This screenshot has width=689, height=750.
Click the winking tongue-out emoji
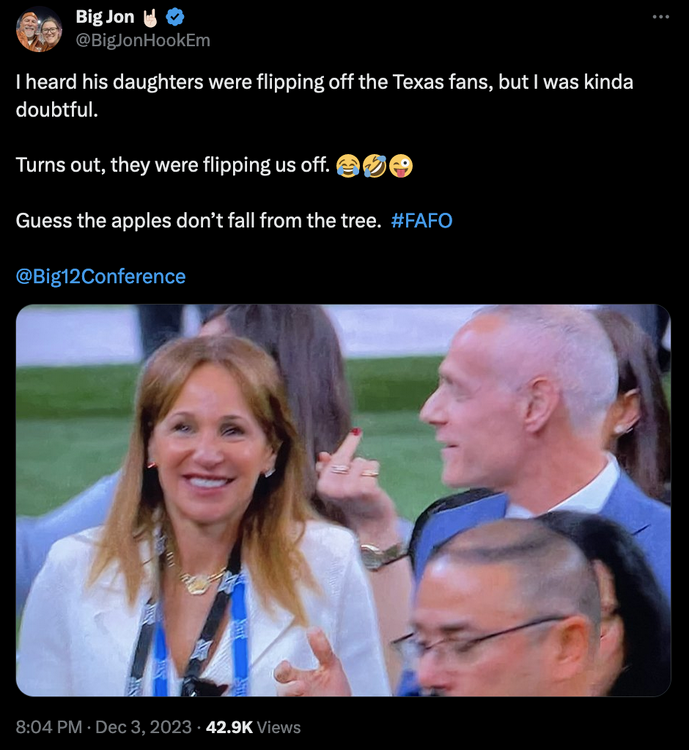400,165
